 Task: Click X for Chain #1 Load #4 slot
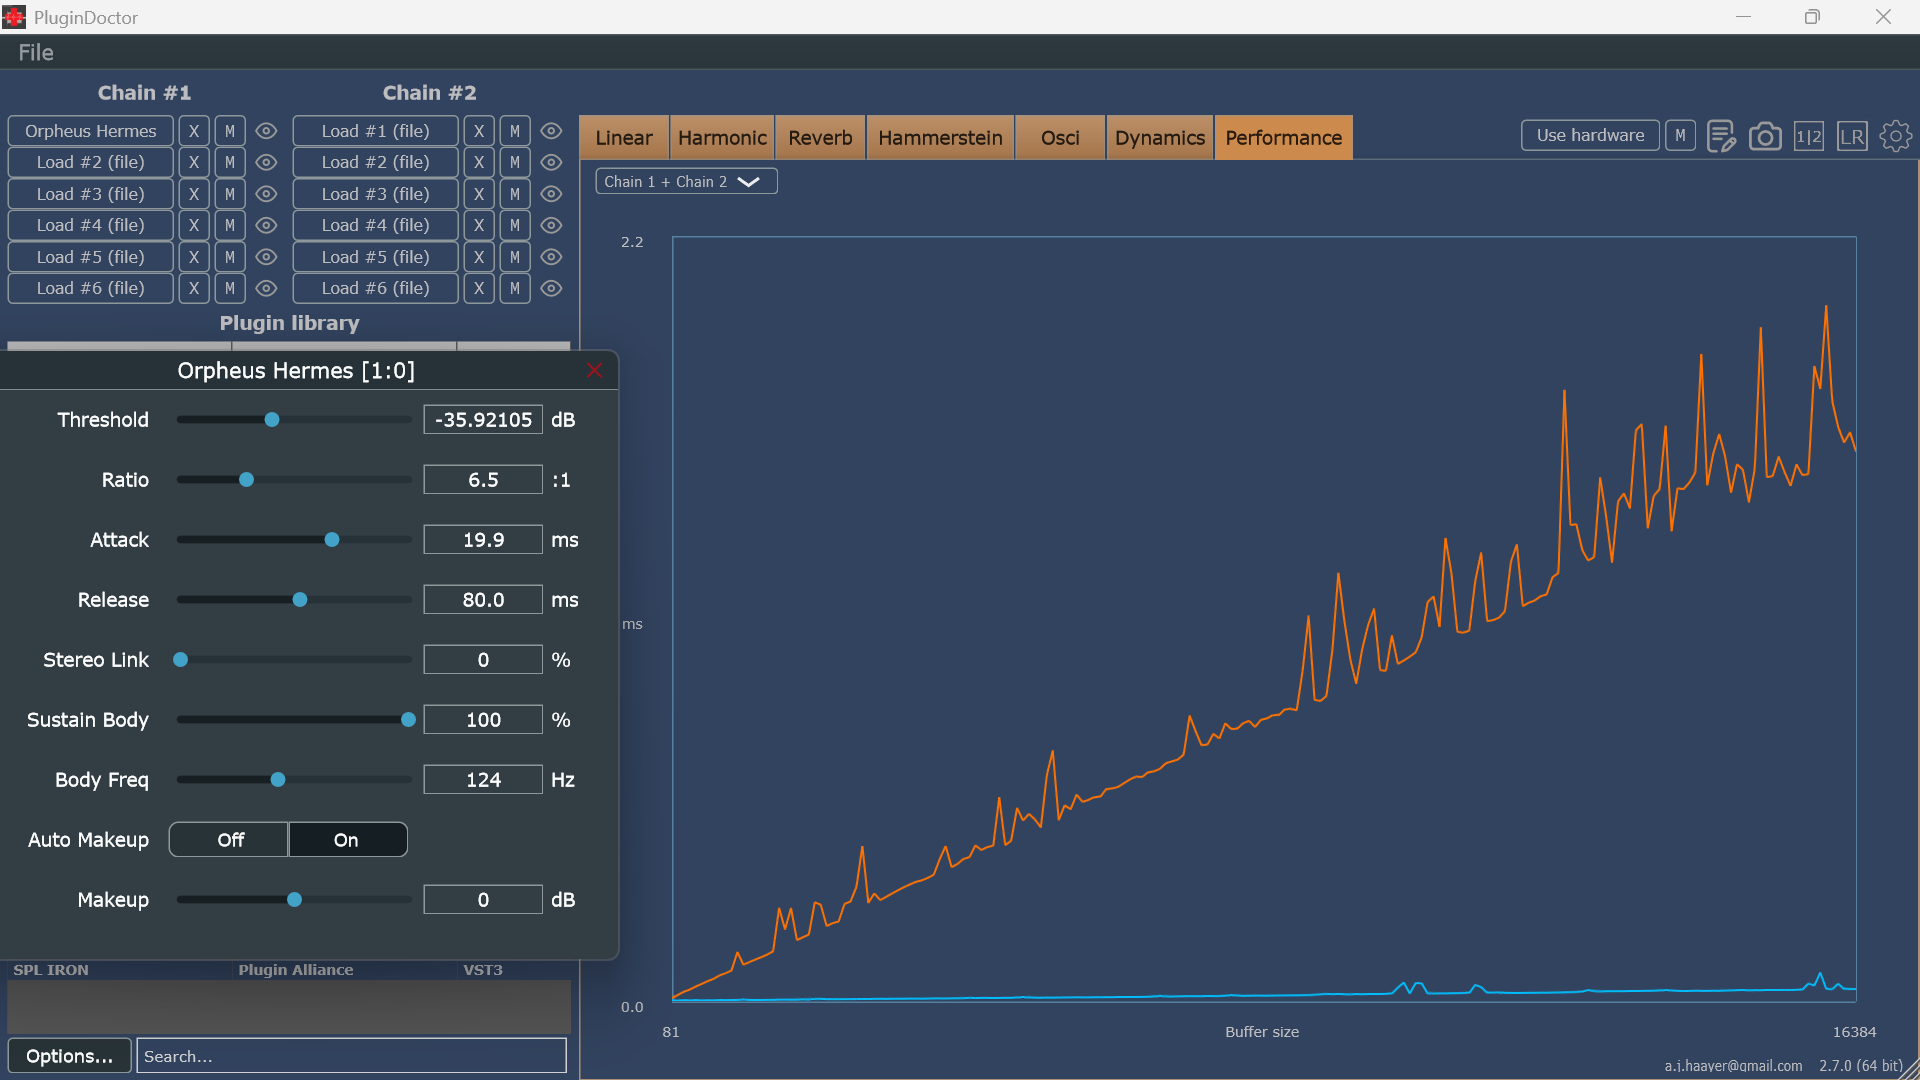[194, 225]
